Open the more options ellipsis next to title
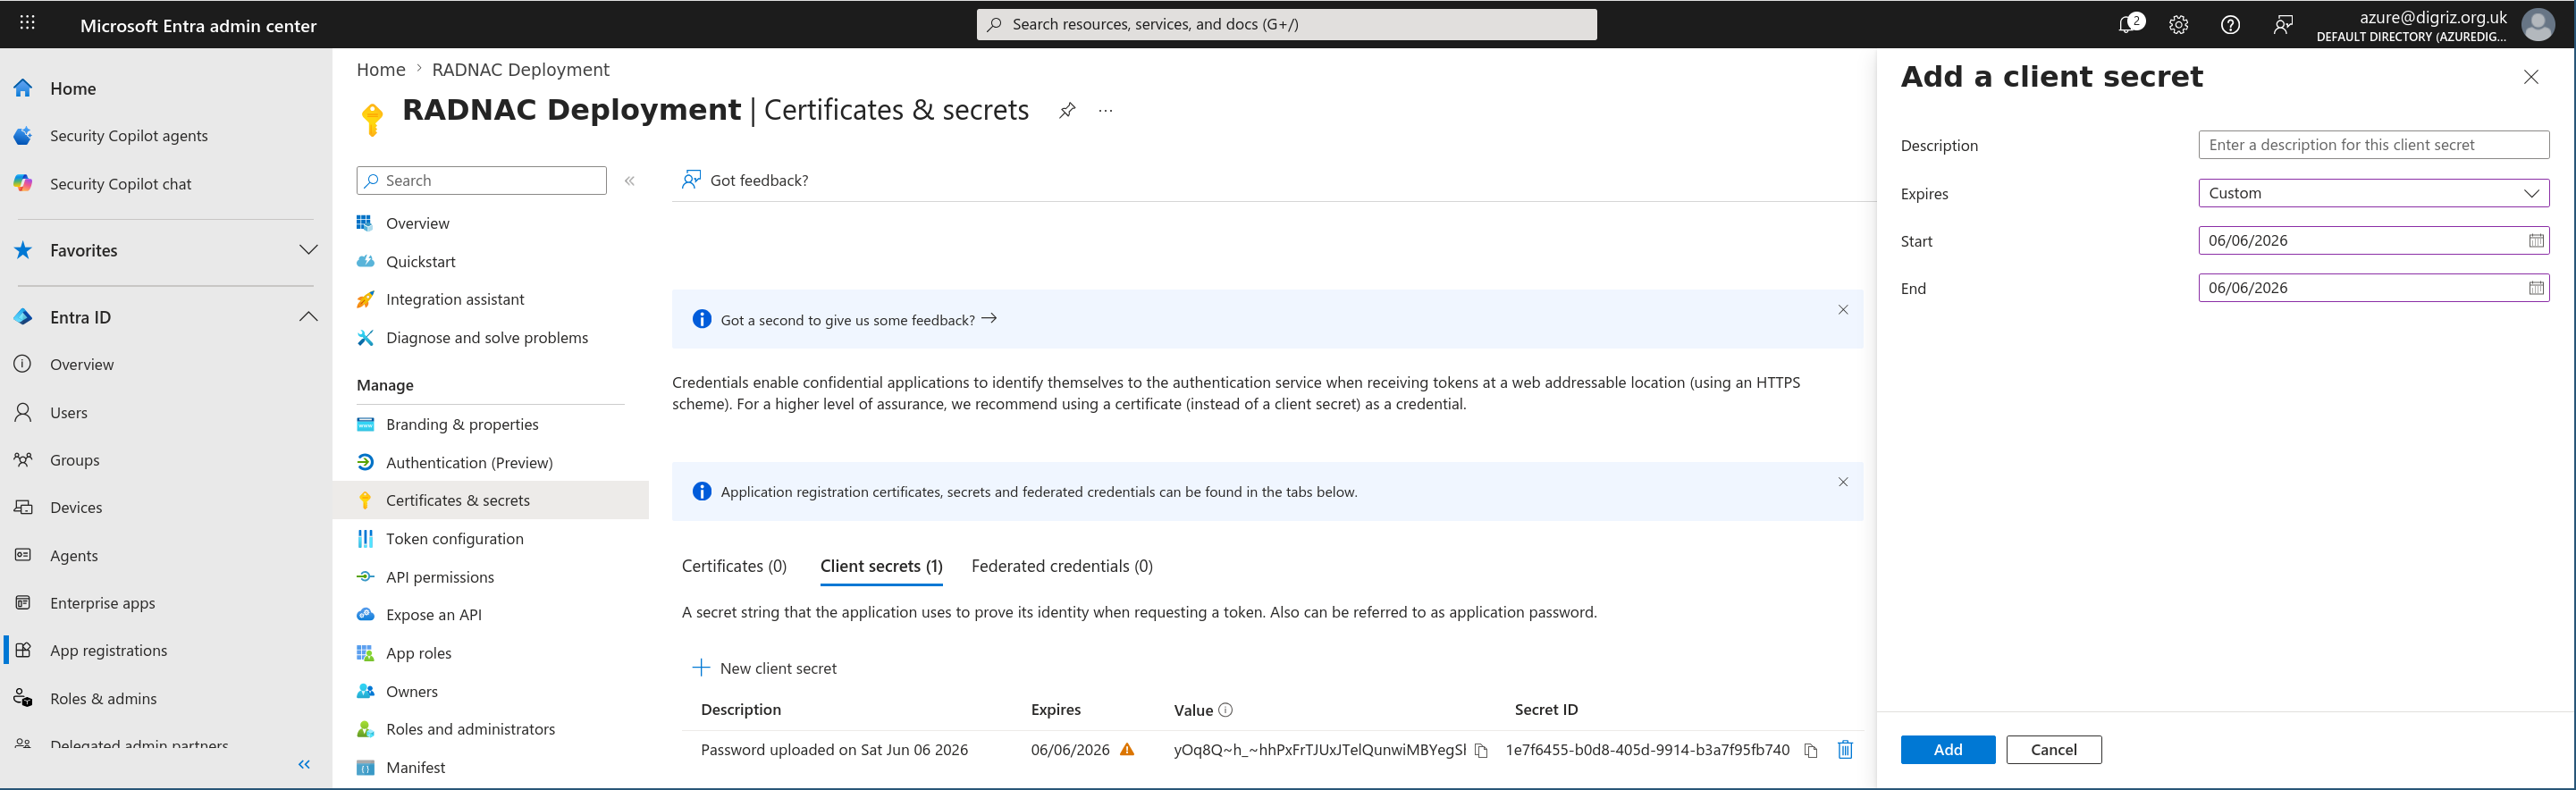The width and height of the screenshot is (2576, 790). (1105, 110)
